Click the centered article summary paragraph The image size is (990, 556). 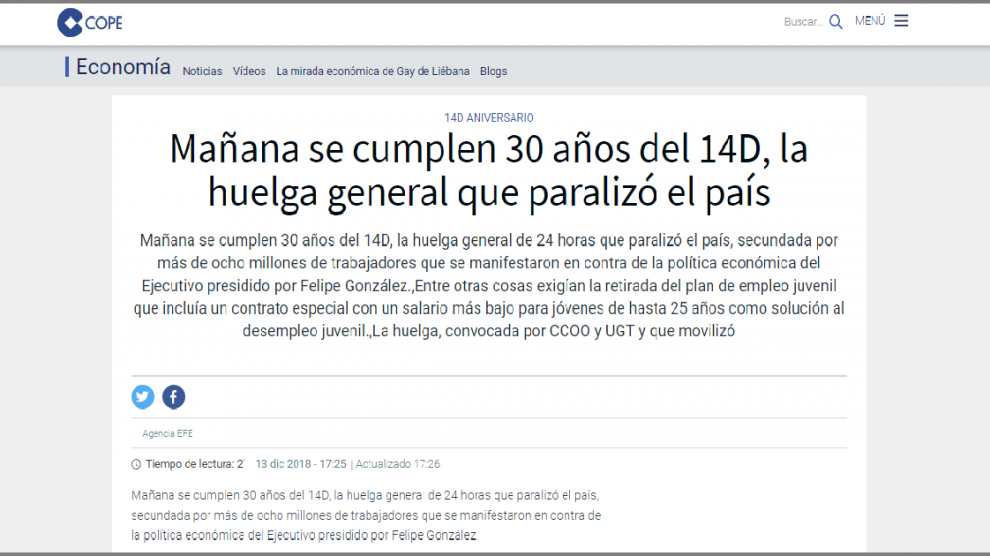pos(489,285)
